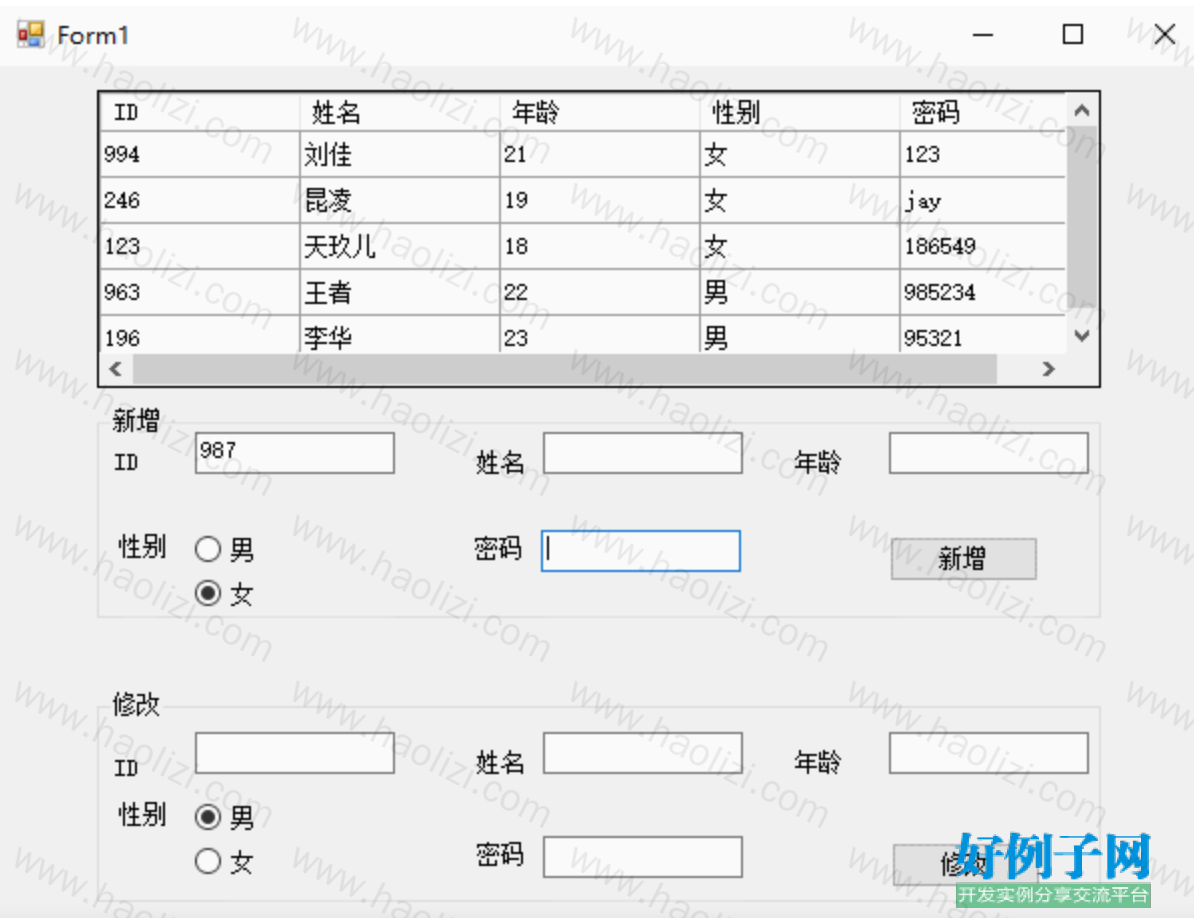The height and width of the screenshot is (918, 1194).
Task: Click the grid's horizontal scroll right arrow
Action: click(x=1049, y=369)
